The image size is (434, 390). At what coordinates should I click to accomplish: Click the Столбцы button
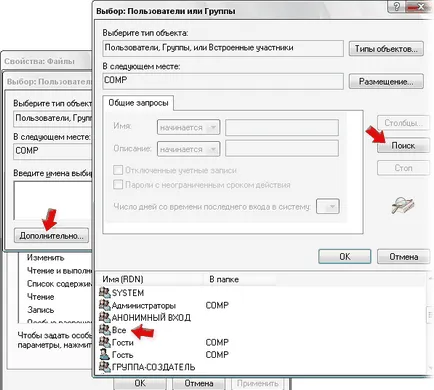(x=403, y=123)
